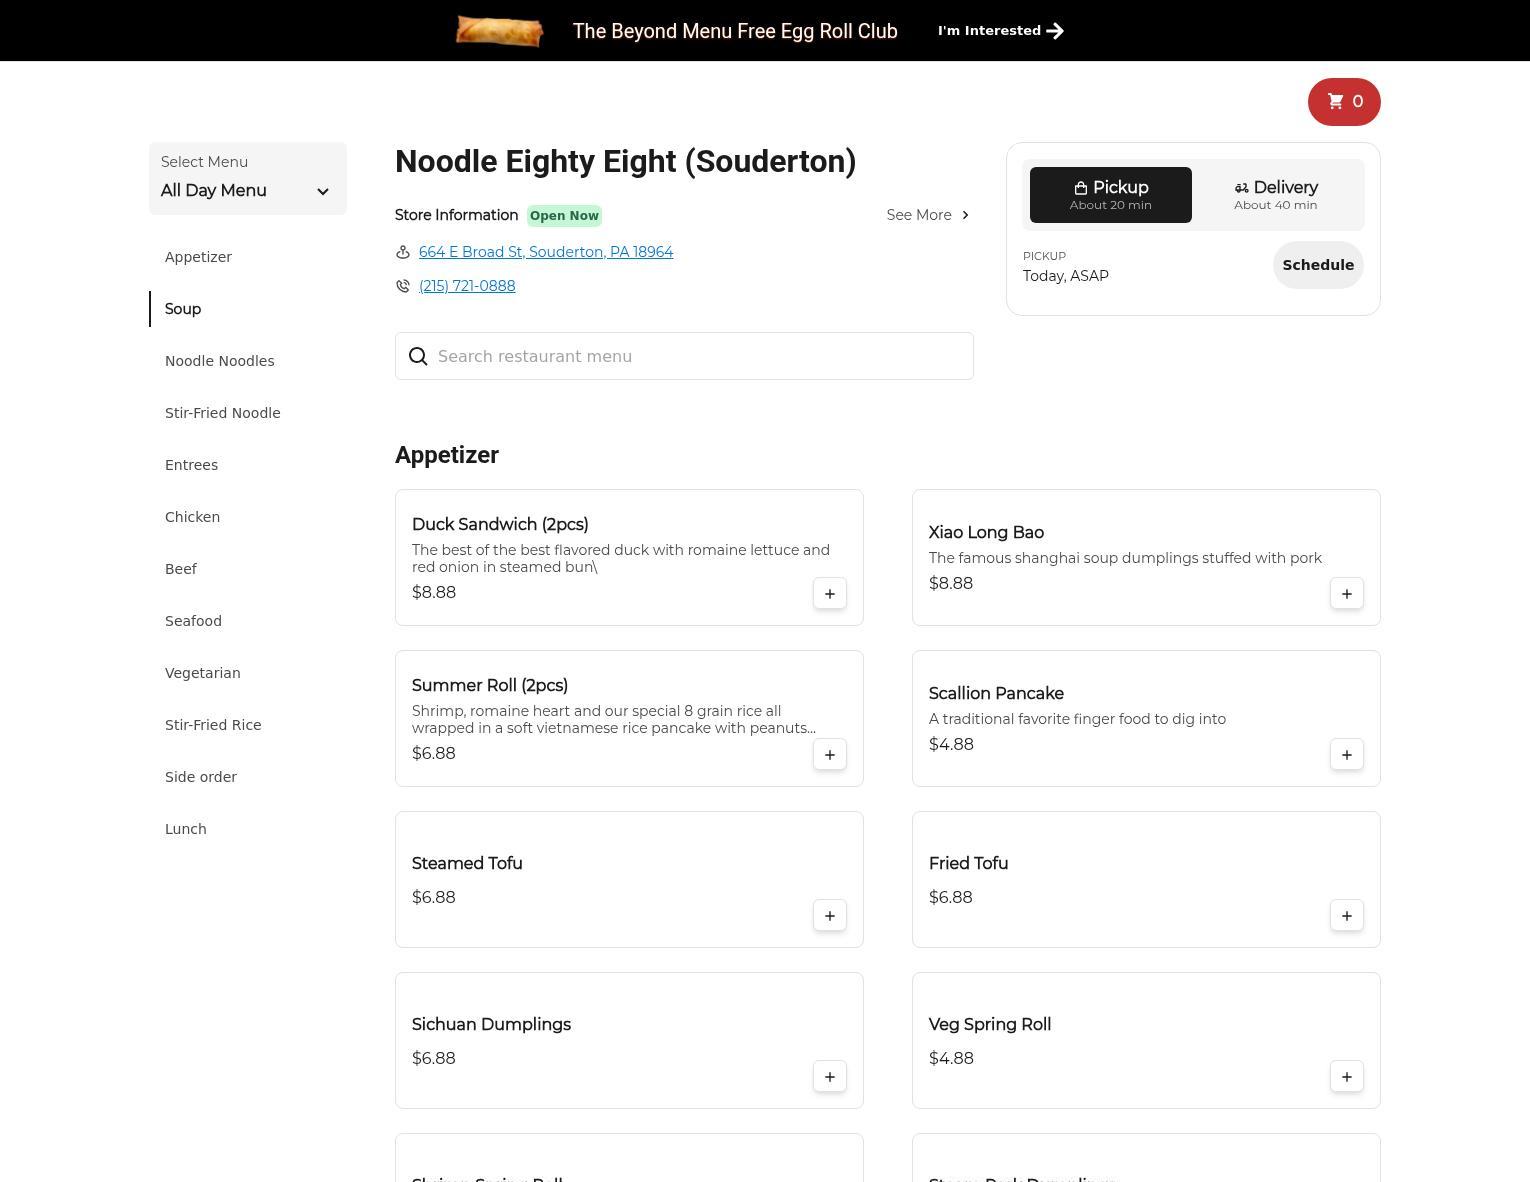The width and height of the screenshot is (1530, 1182).
Task: Add Sichuan Dumplings with plus icon
Action: [x=829, y=1077]
